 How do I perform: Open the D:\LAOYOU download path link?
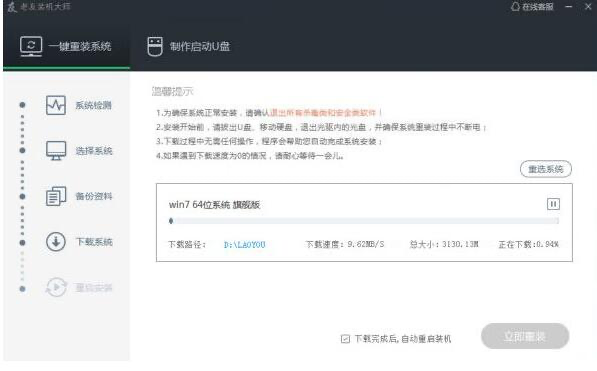pyautogui.click(x=244, y=245)
